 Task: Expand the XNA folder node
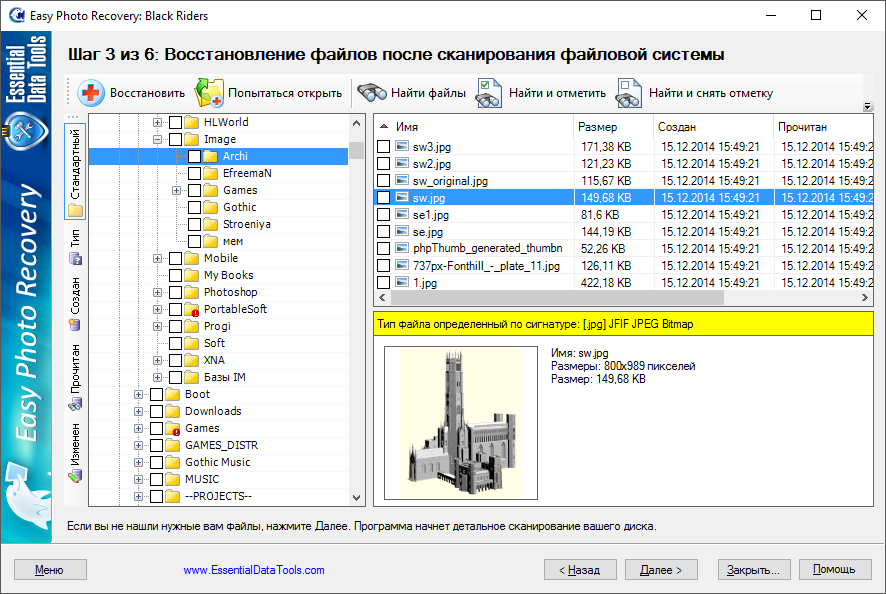pyautogui.click(x=157, y=360)
